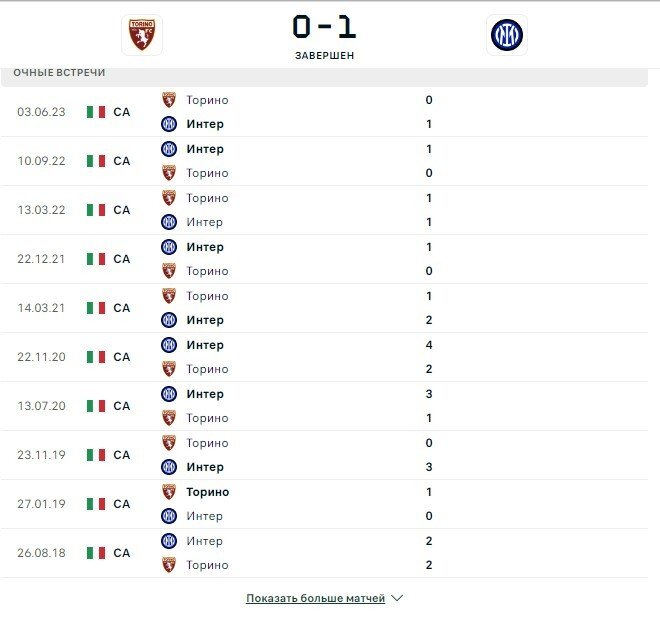Click 'Показать больше матчей' link
The width and height of the screenshot is (660, 617).
click(315, 598)
